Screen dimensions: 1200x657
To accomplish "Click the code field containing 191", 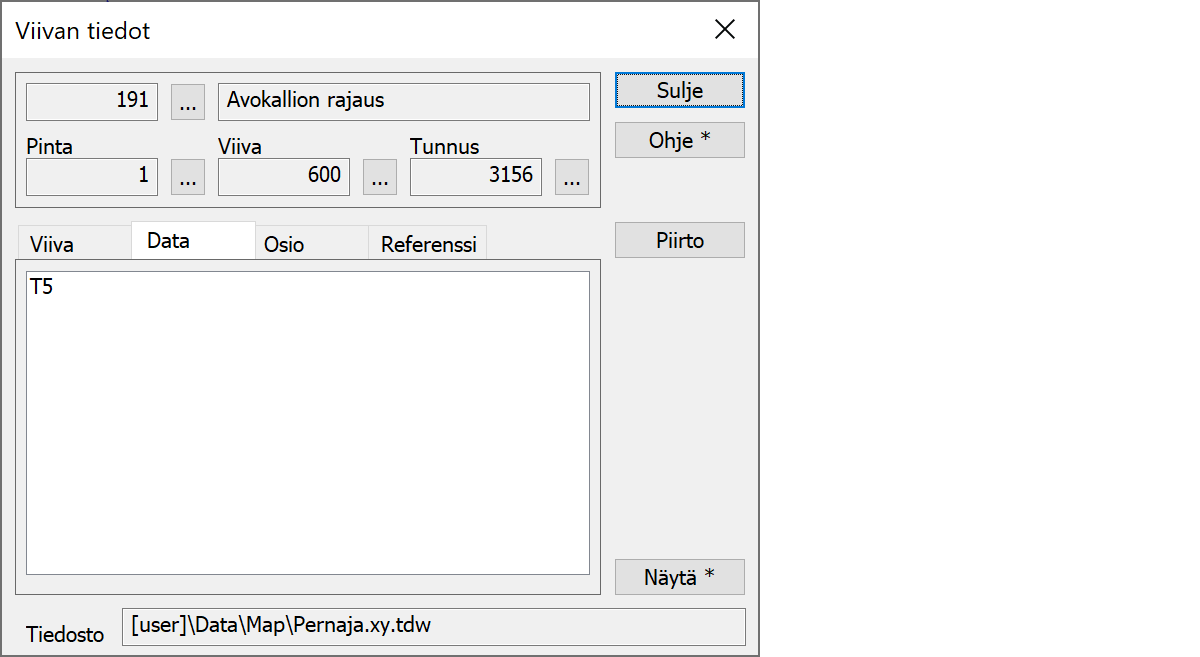I will coord(92,101).
